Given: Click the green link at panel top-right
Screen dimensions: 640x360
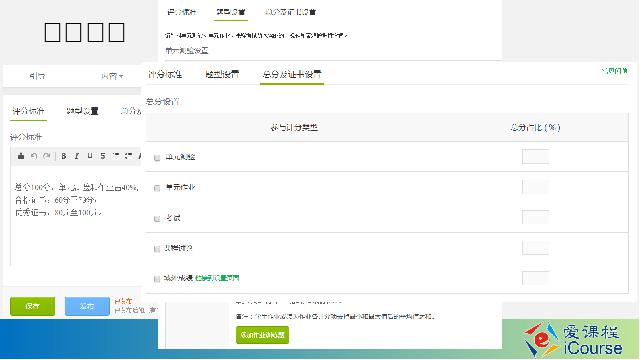Looking at the screenshot, I should 614,71.
